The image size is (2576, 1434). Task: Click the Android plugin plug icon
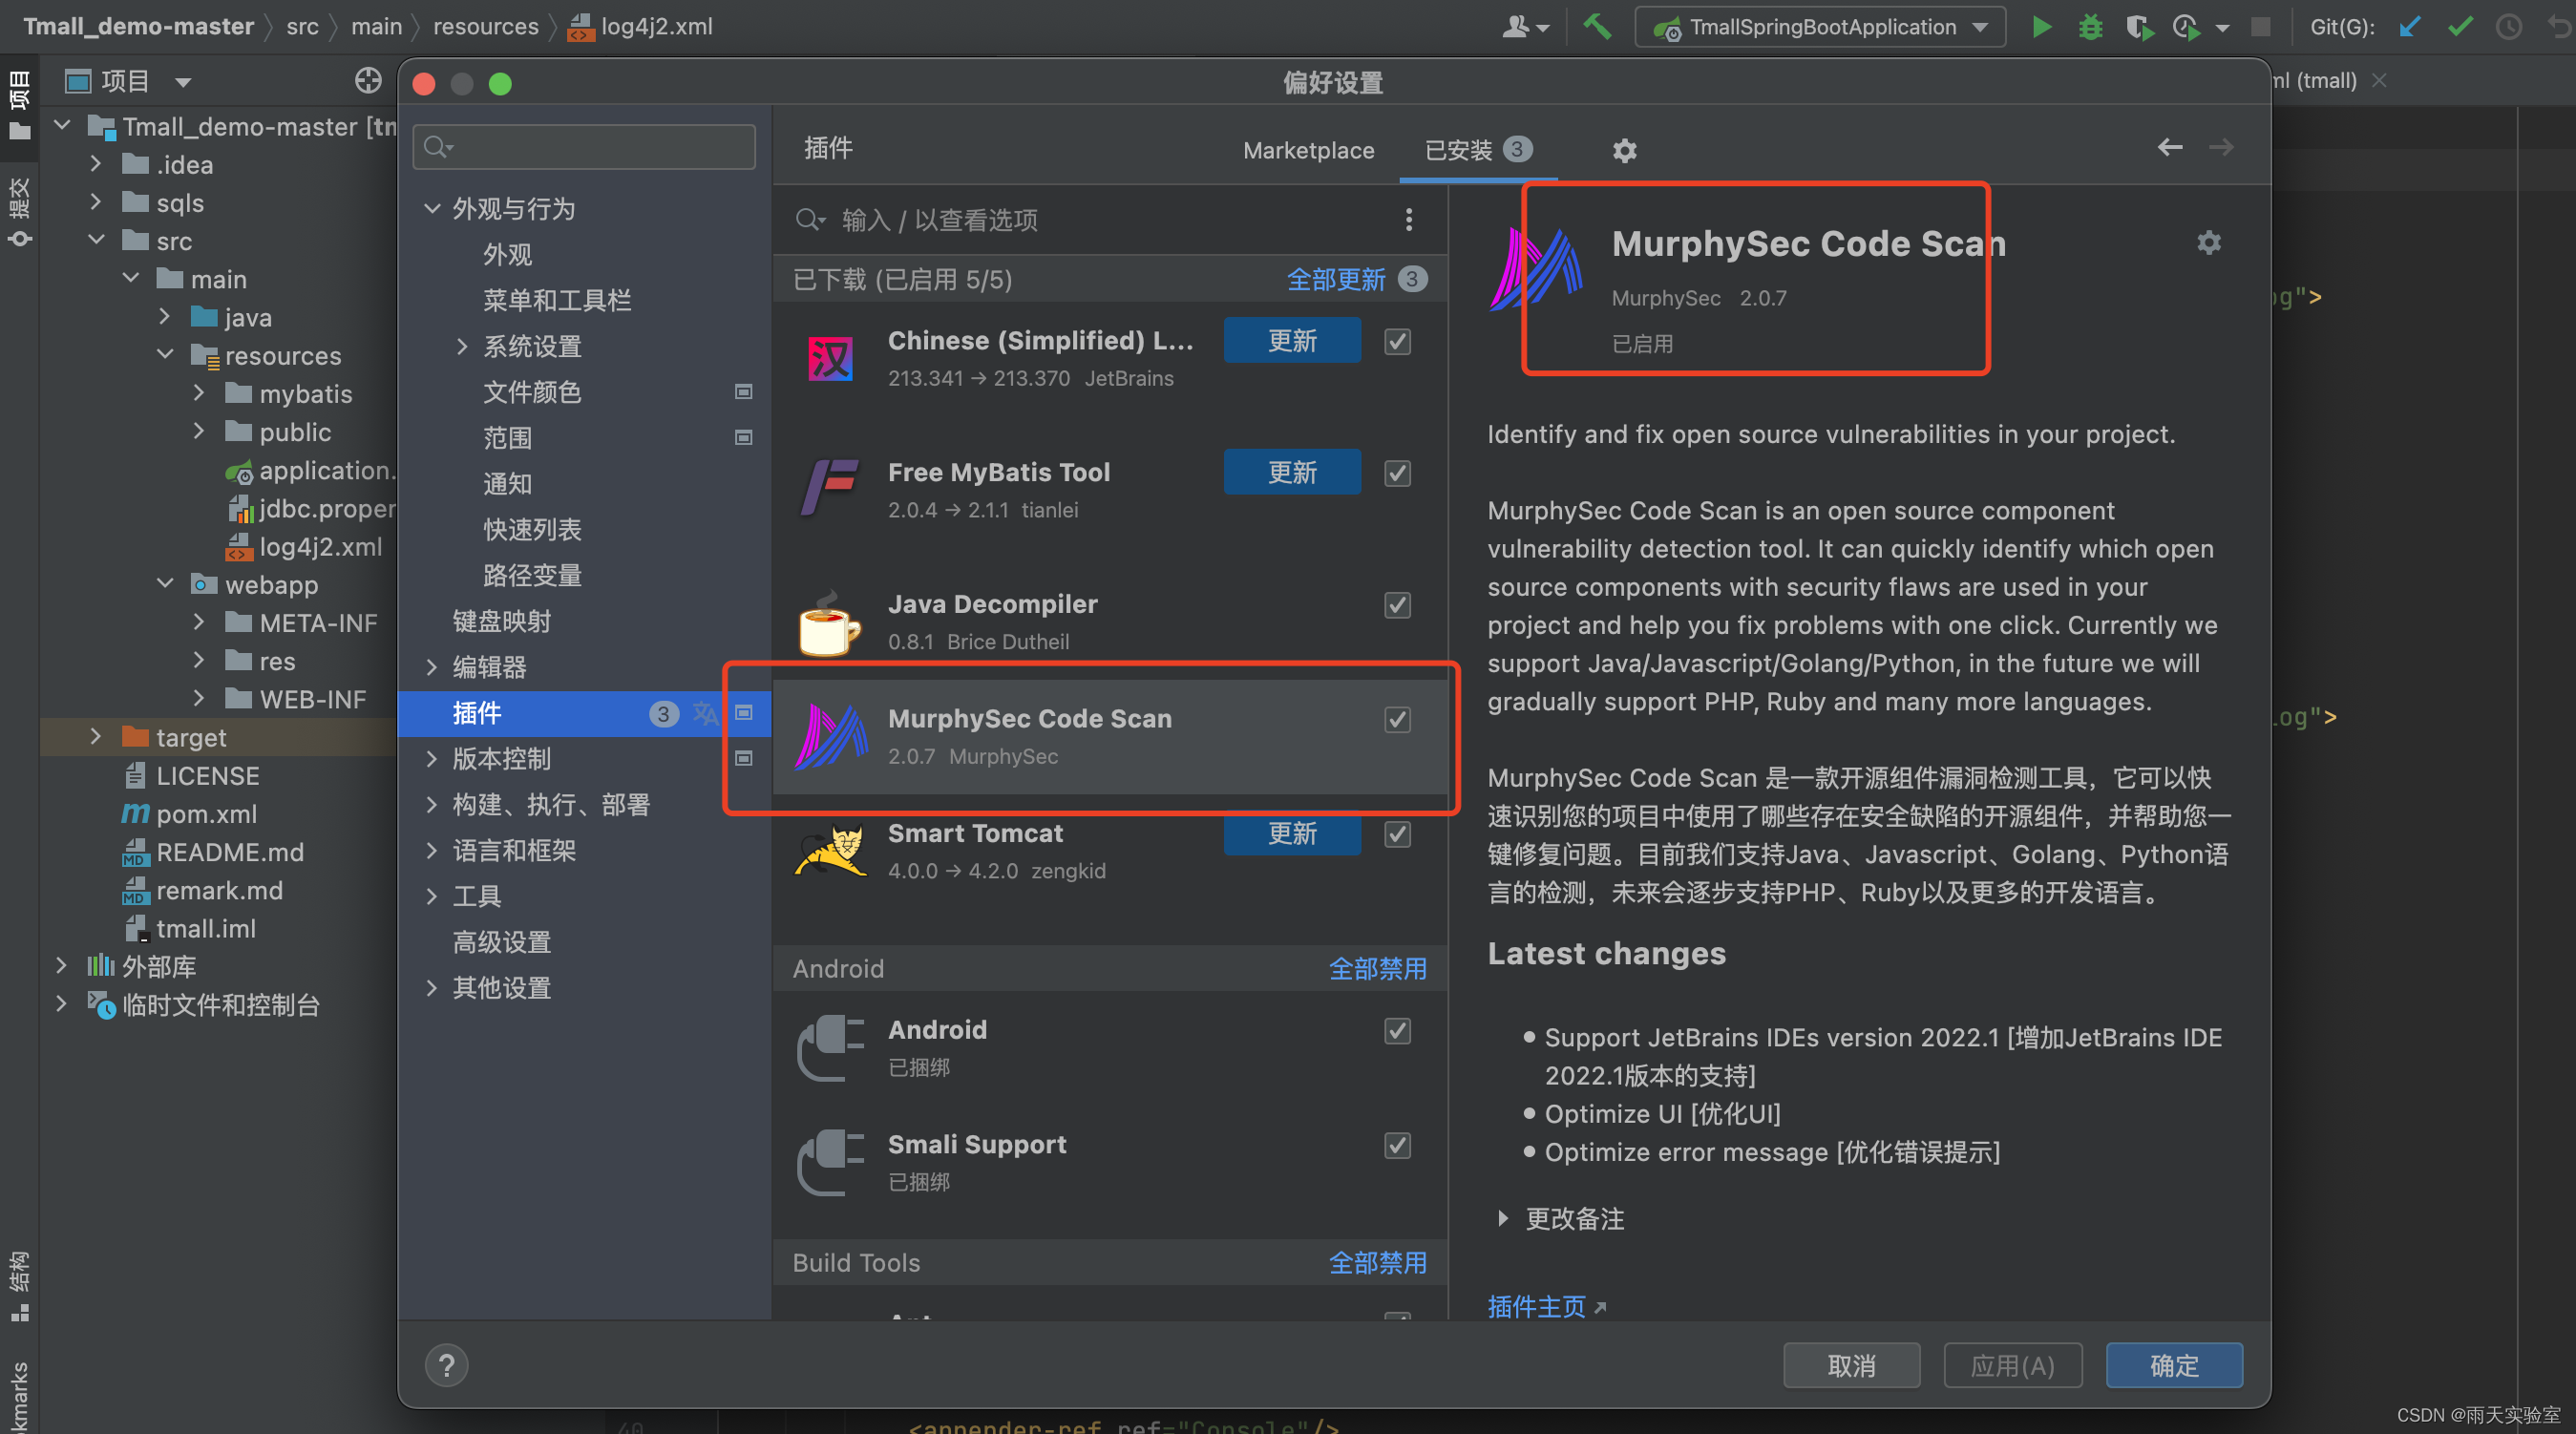[830, 1047]
